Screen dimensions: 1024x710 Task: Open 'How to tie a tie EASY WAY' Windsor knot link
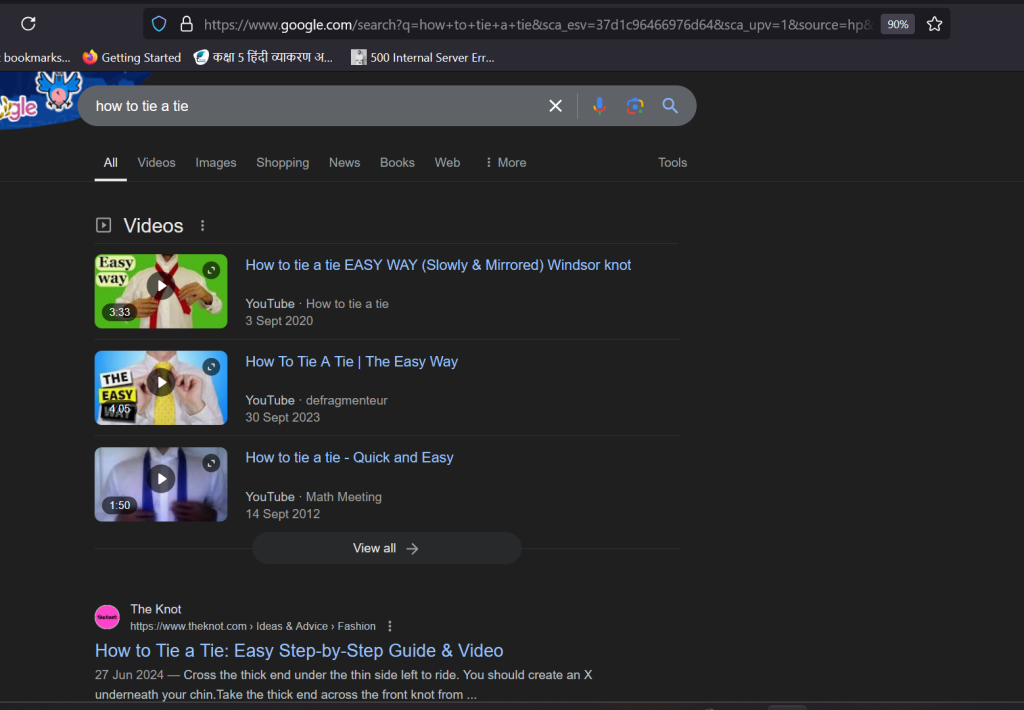[x=438, y=265]
